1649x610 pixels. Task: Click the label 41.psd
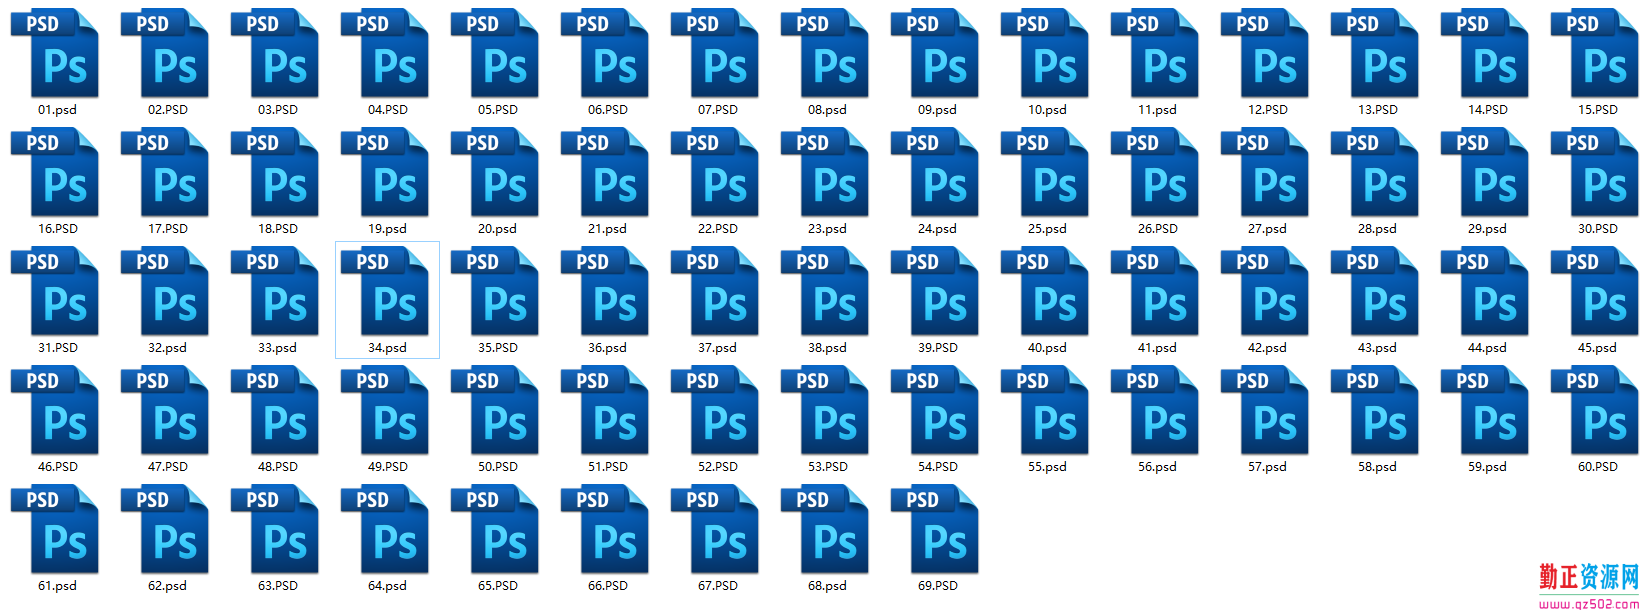pyautogui.click(x=1157, y=348)
